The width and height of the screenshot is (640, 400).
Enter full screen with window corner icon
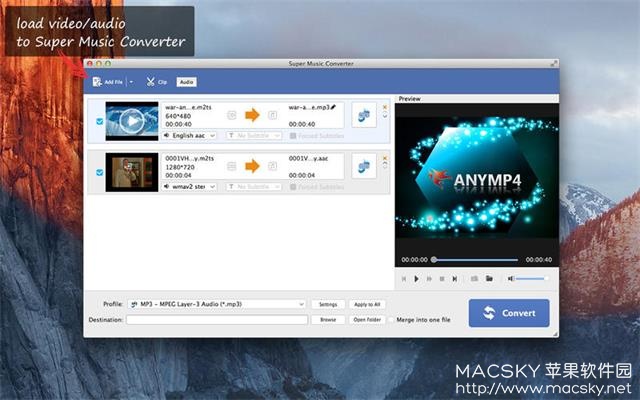pos(553,63)
